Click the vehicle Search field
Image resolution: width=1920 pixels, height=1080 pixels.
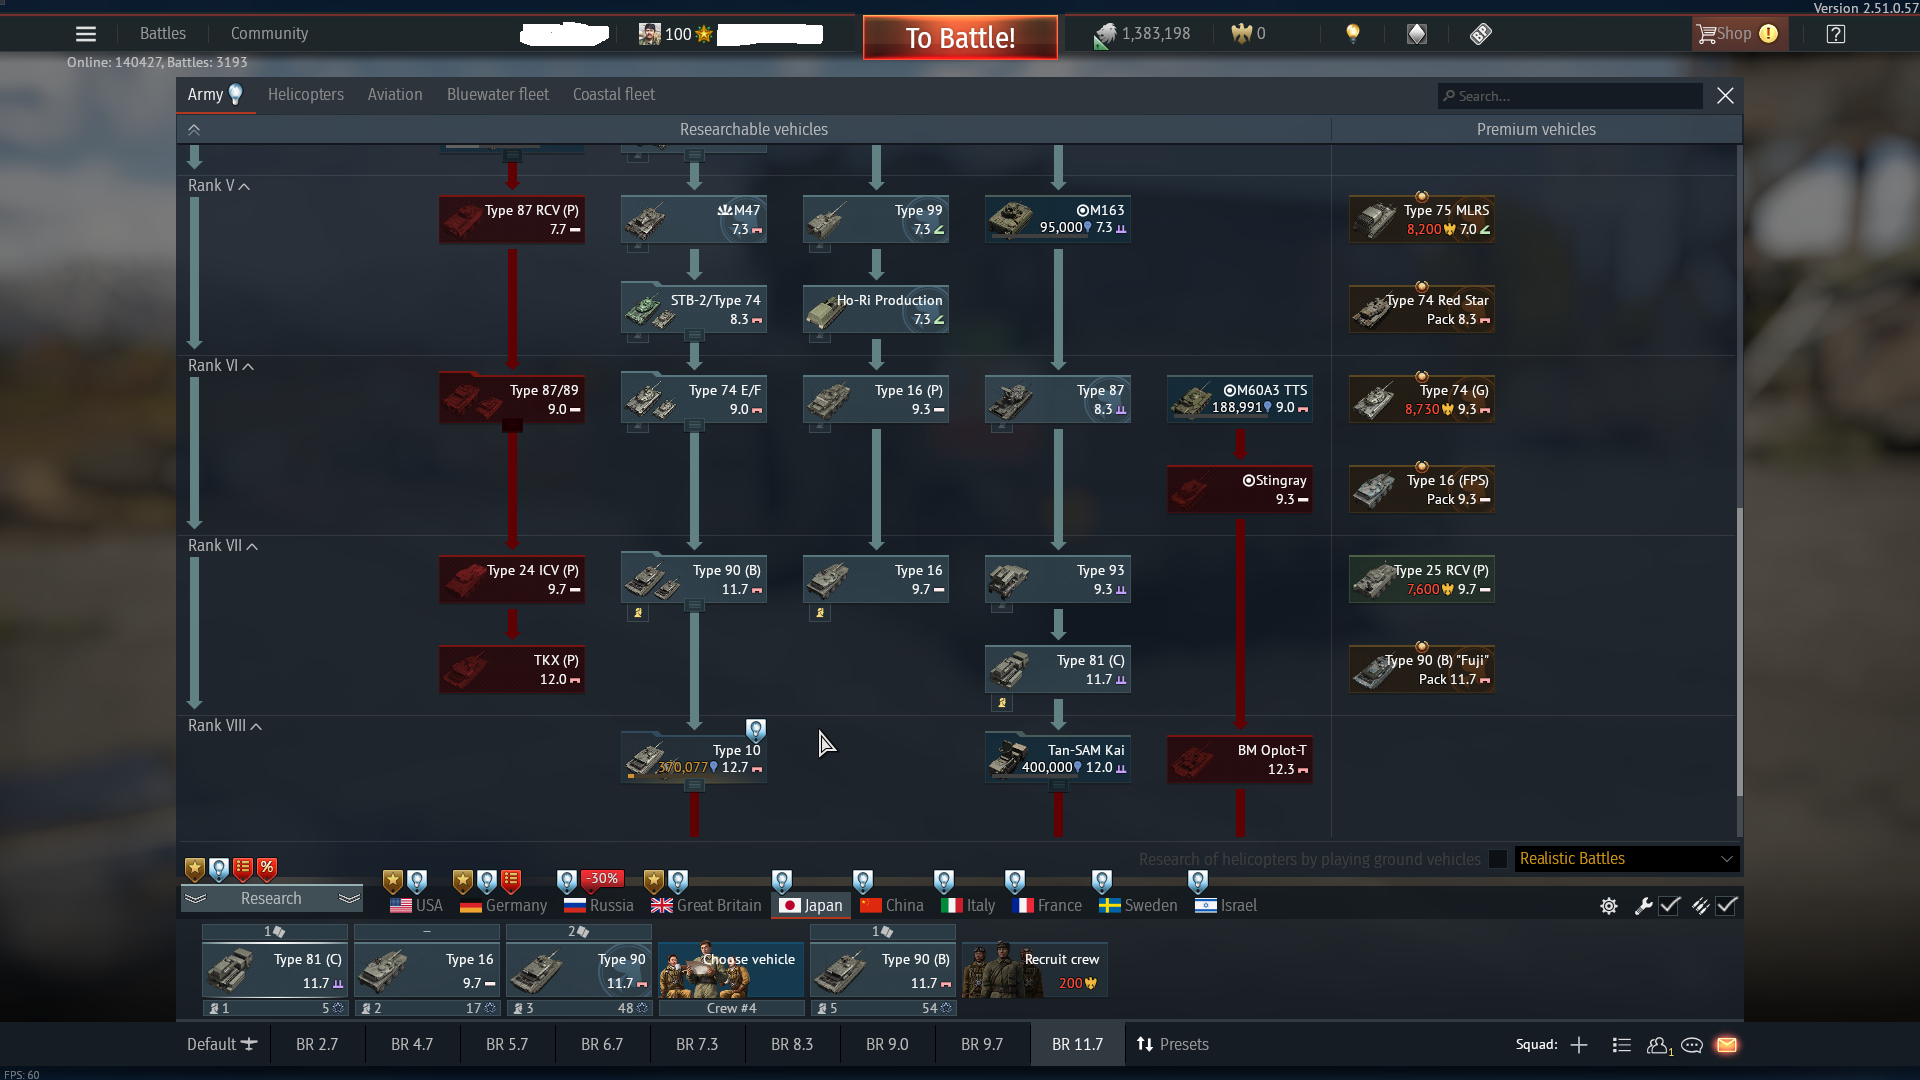[1570, 97]
